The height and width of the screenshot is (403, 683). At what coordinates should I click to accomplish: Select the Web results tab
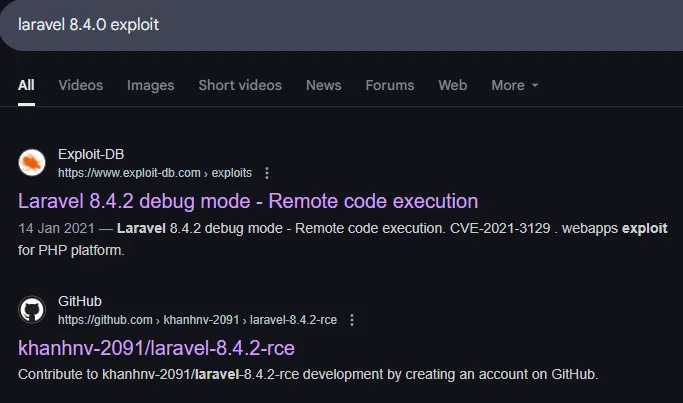[x=453, y=85]
